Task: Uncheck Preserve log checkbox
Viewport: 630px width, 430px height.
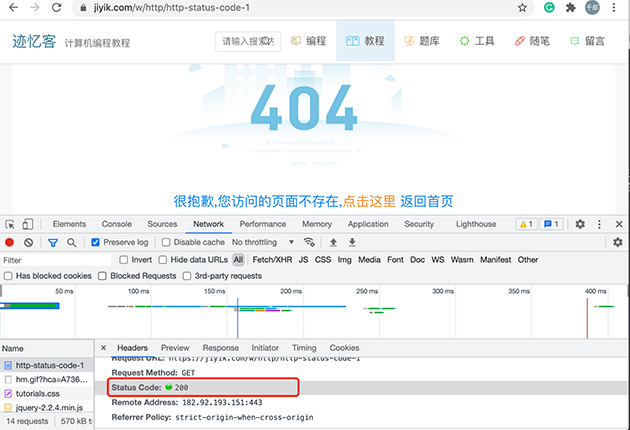Action: tap(95, 242)
